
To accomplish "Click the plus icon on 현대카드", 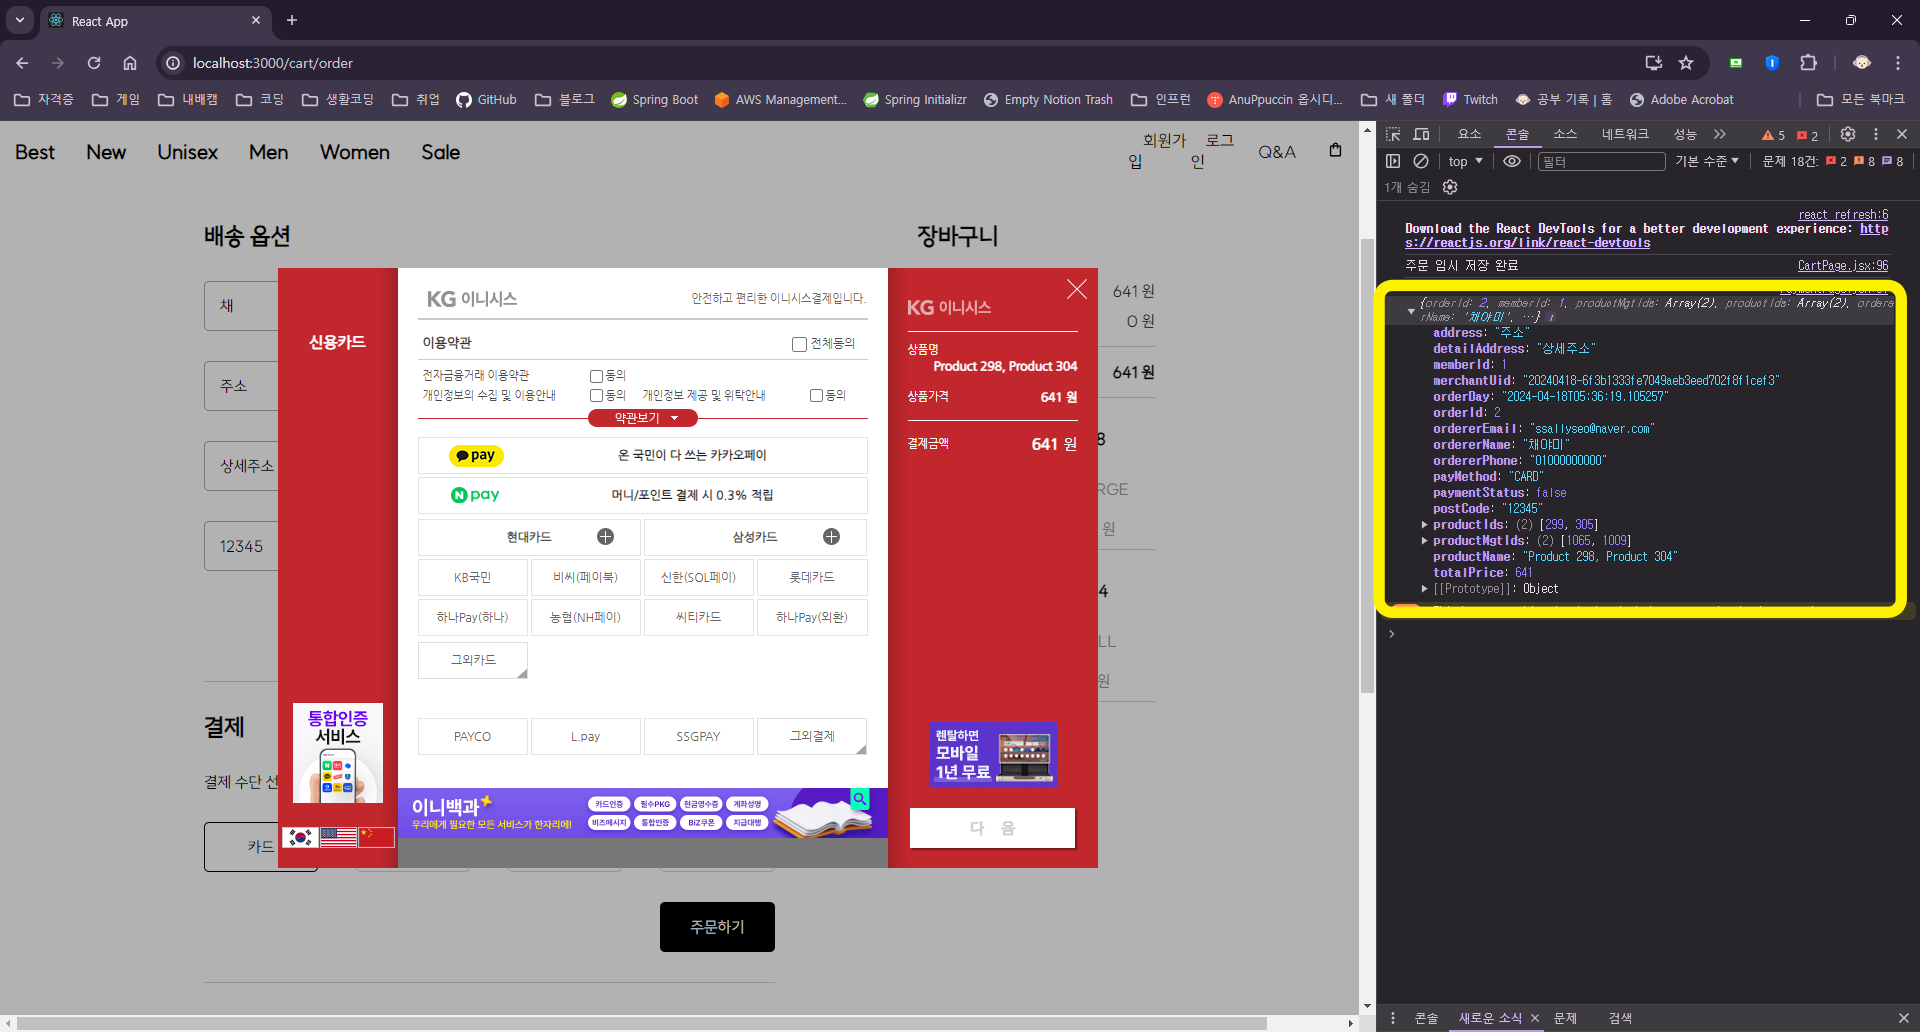I will pos(605,537).
